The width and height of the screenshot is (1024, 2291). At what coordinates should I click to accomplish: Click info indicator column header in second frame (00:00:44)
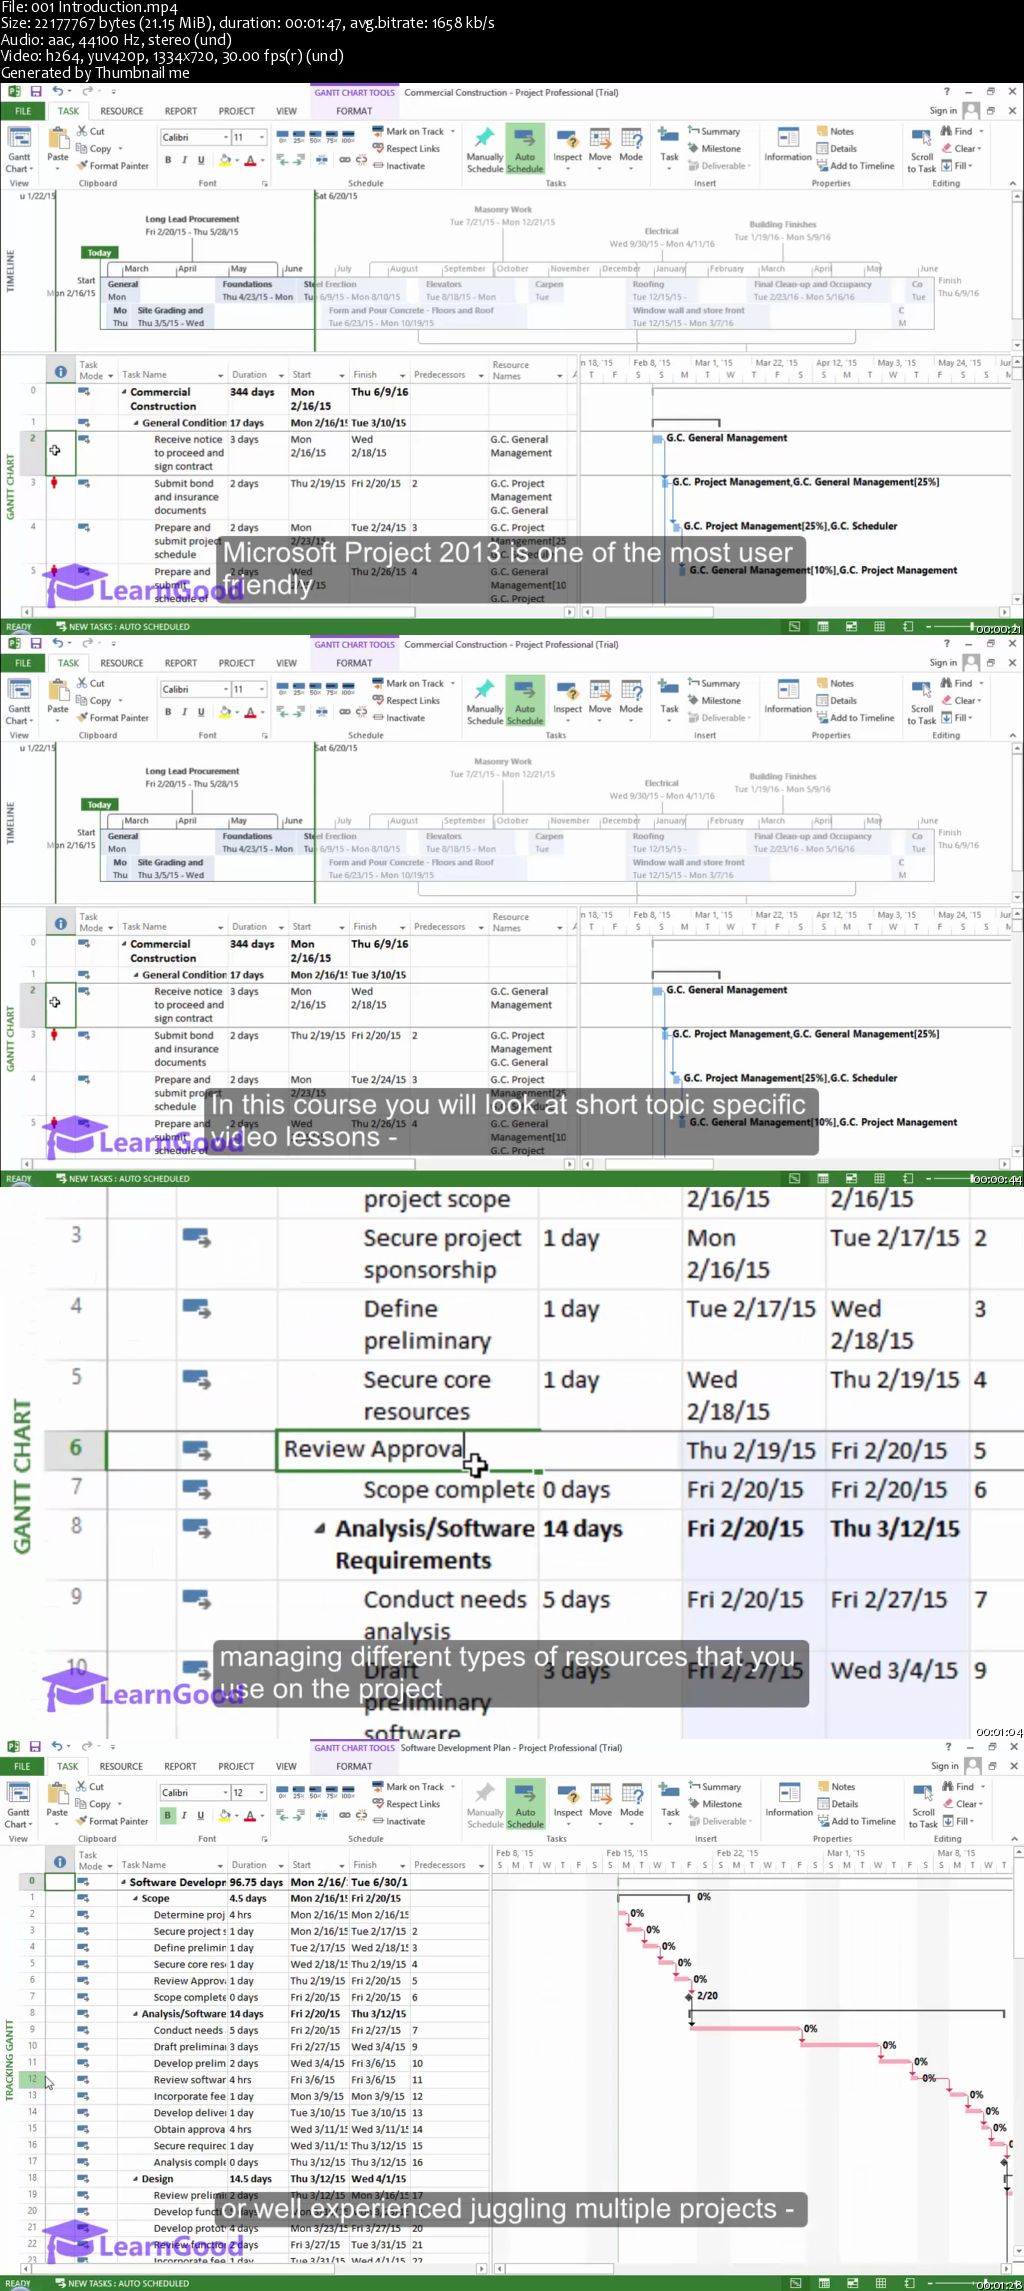click(x=61, y=923)
